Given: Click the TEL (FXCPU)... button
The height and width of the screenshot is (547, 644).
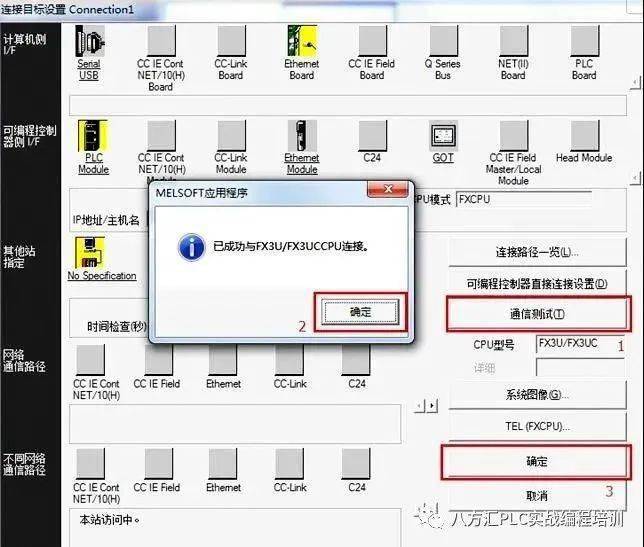Looking at the screenshot, I should pos(537,426).
